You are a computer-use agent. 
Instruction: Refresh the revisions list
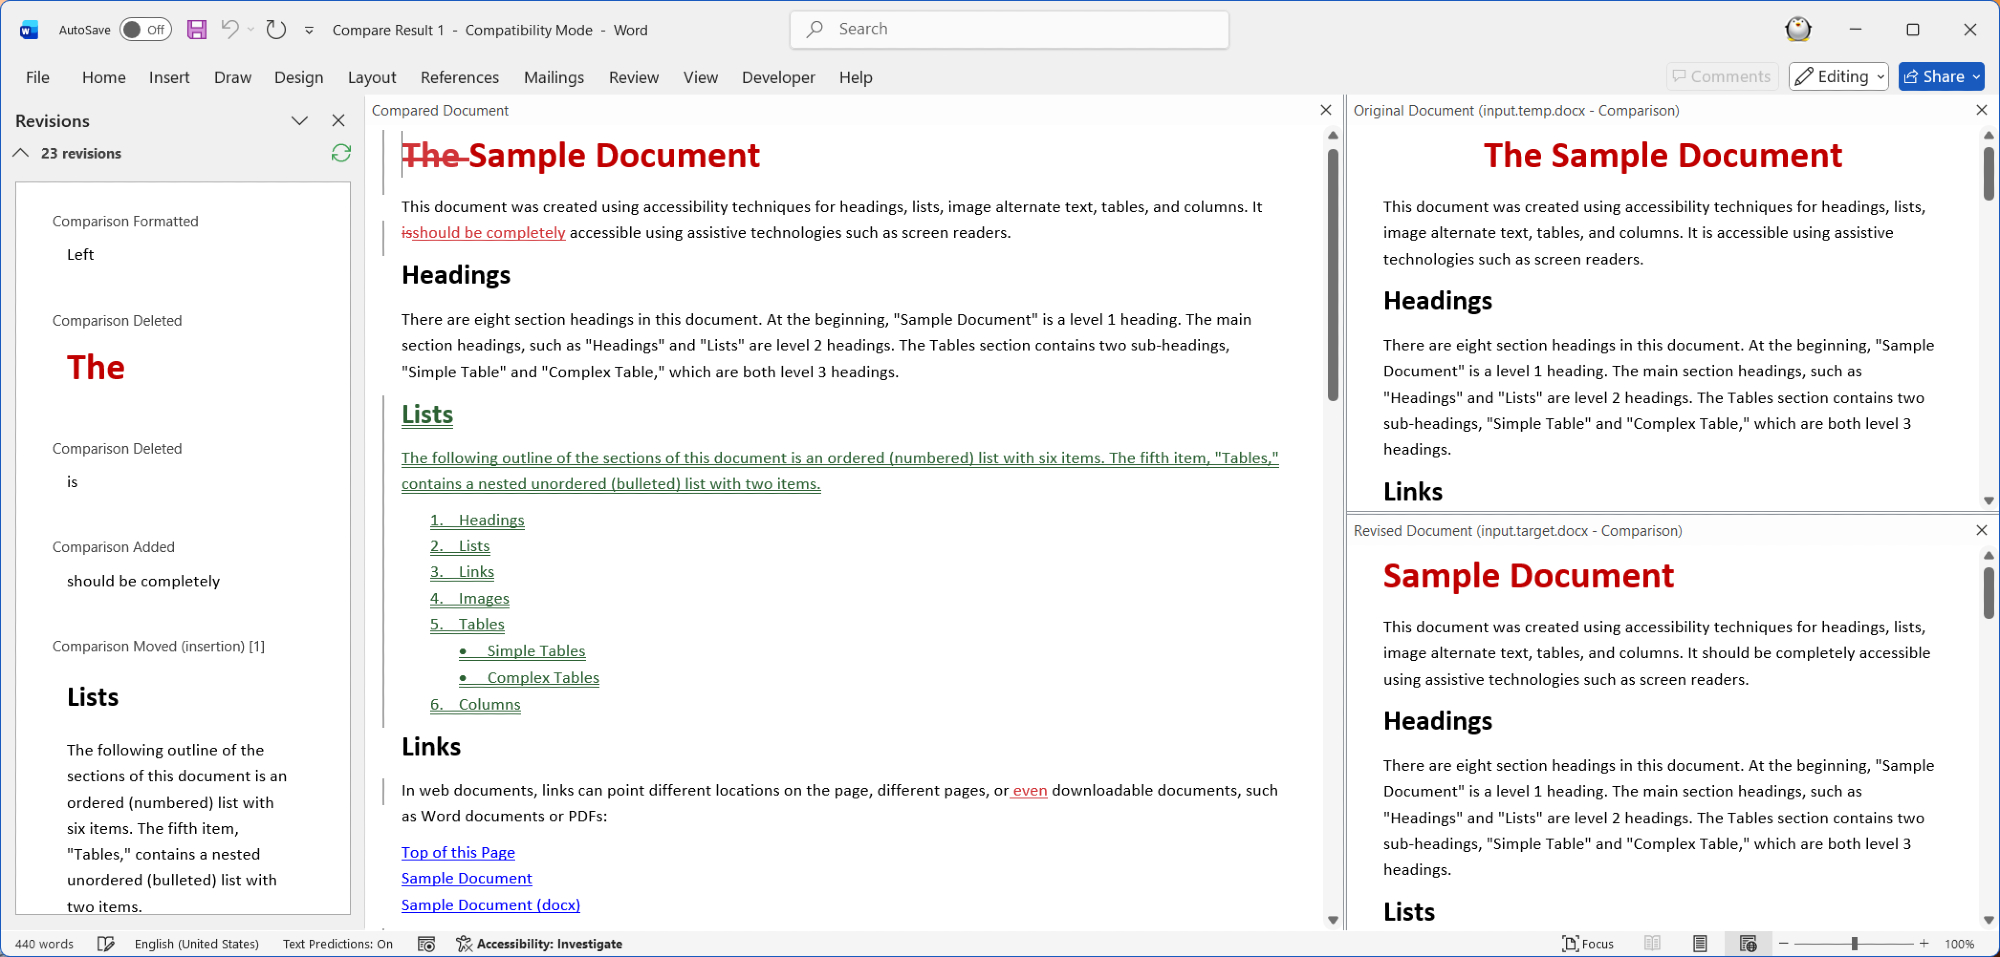click(x=341, y=153)
